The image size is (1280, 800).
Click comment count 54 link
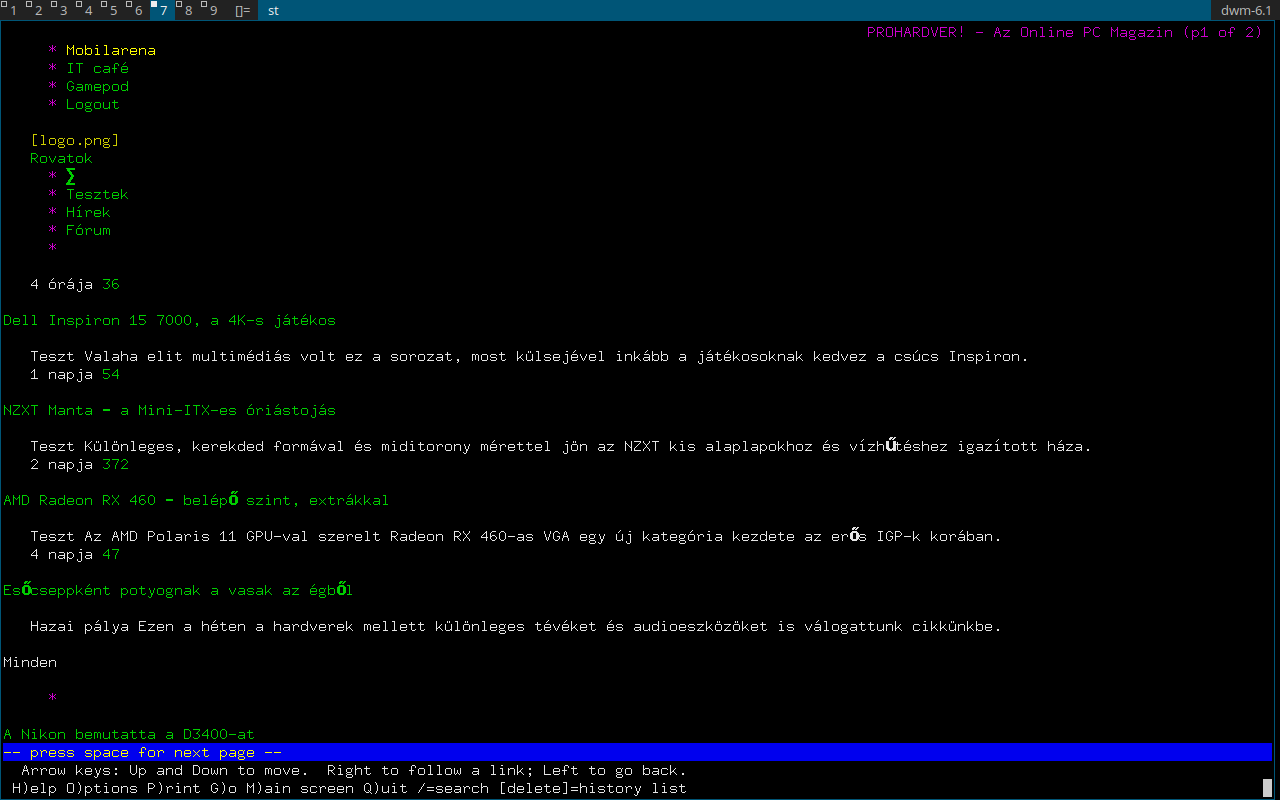(111, 374)
